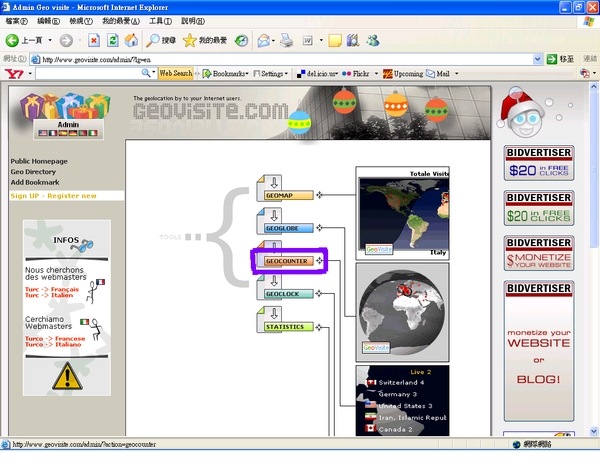The image size is (600, 469).
Task: Click the green Go arrow button
Action: coord(551,59)
